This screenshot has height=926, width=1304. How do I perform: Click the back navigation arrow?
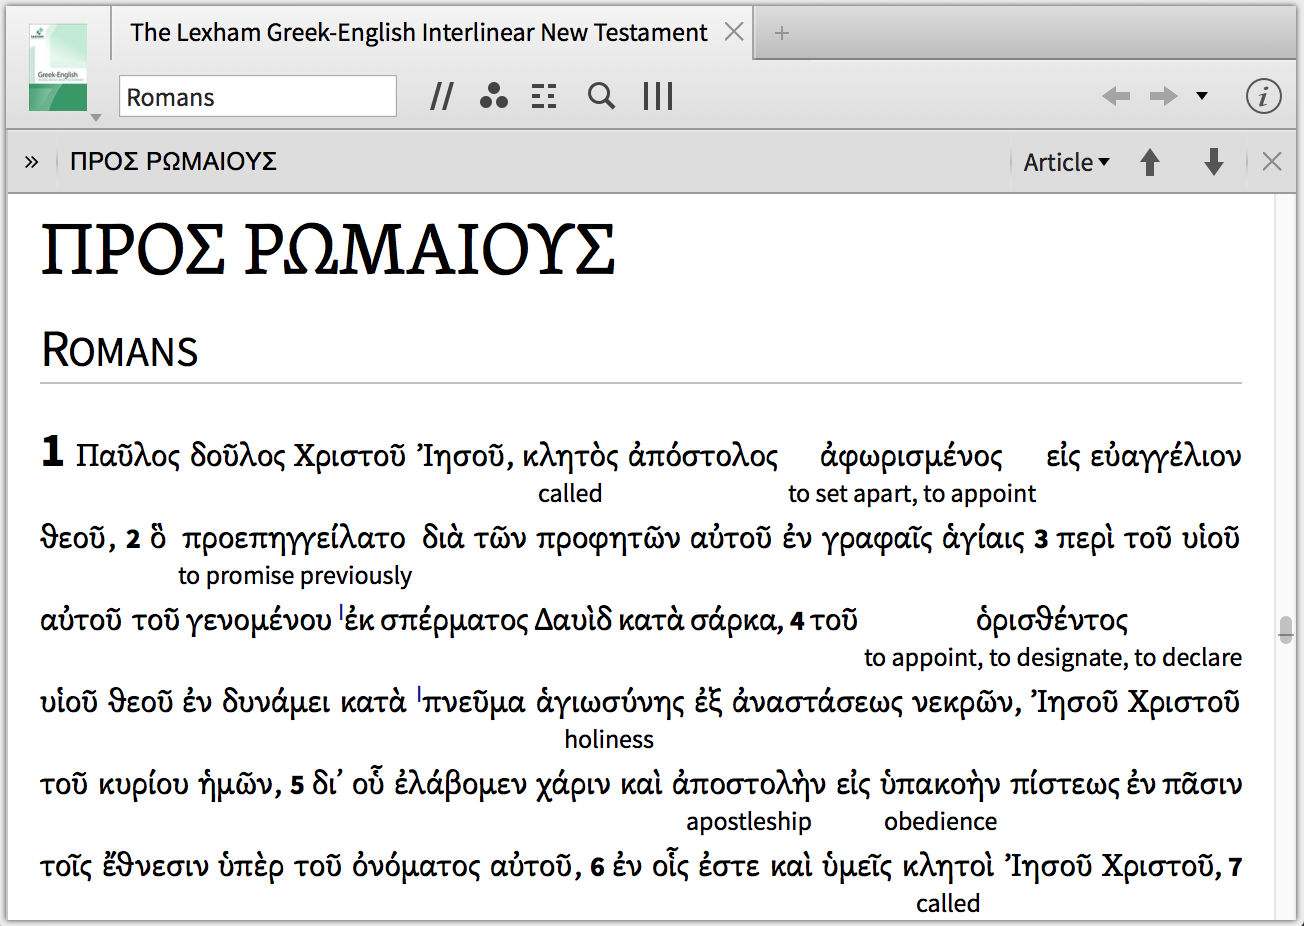[1116, 96]
